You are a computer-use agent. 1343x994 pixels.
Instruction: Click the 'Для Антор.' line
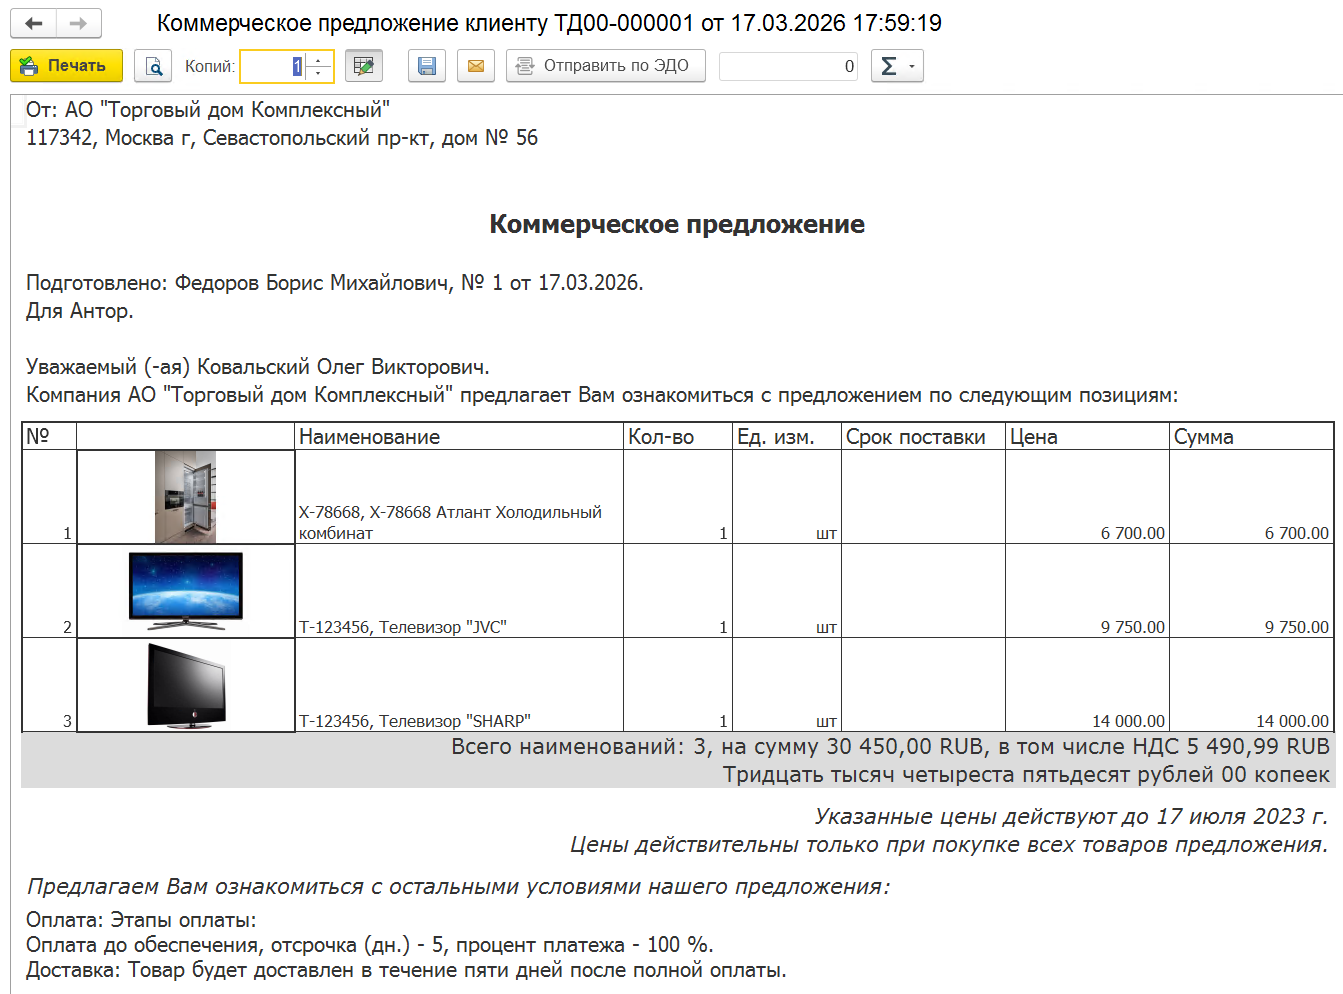80,311
